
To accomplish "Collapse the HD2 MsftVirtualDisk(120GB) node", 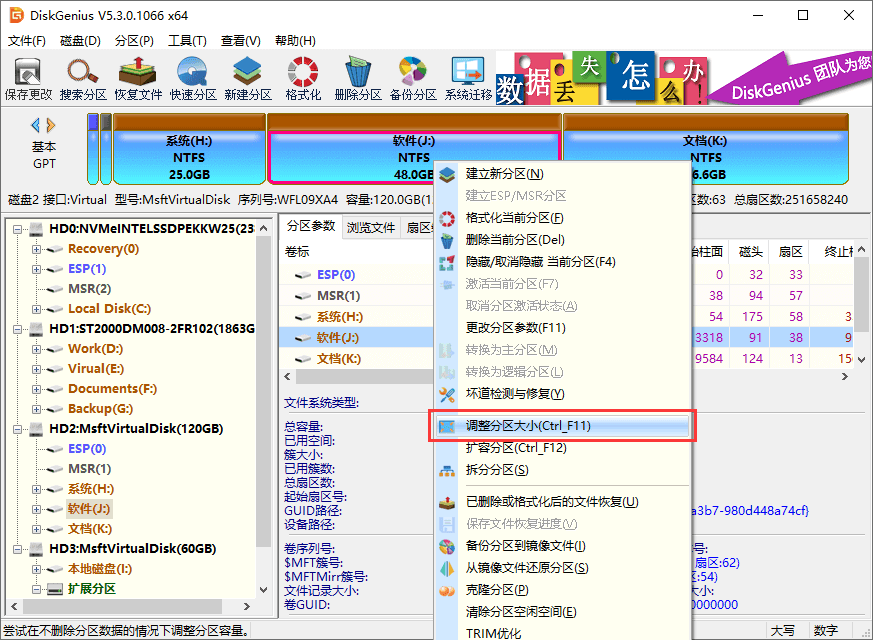I will coord(19,429).
